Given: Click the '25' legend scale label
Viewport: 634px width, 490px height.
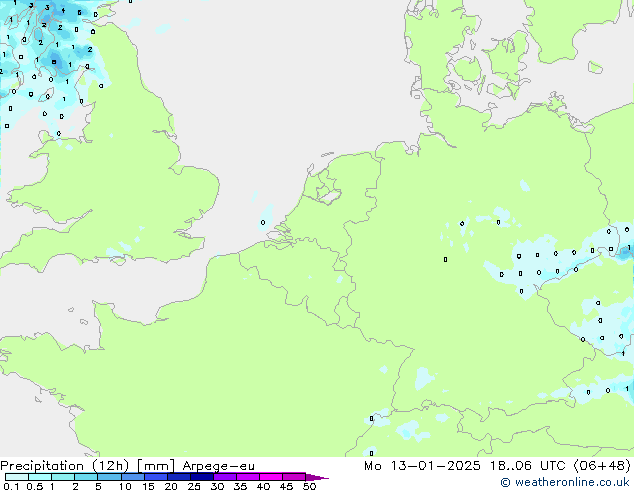Looking at the screenshot, I should point(194,486).
